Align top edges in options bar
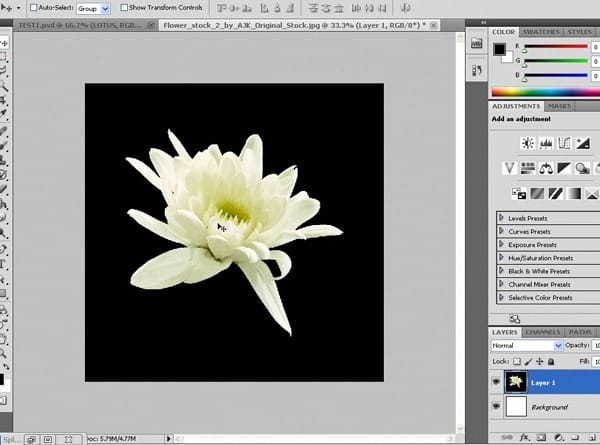The image size is (600, 445). coord(222,8)
